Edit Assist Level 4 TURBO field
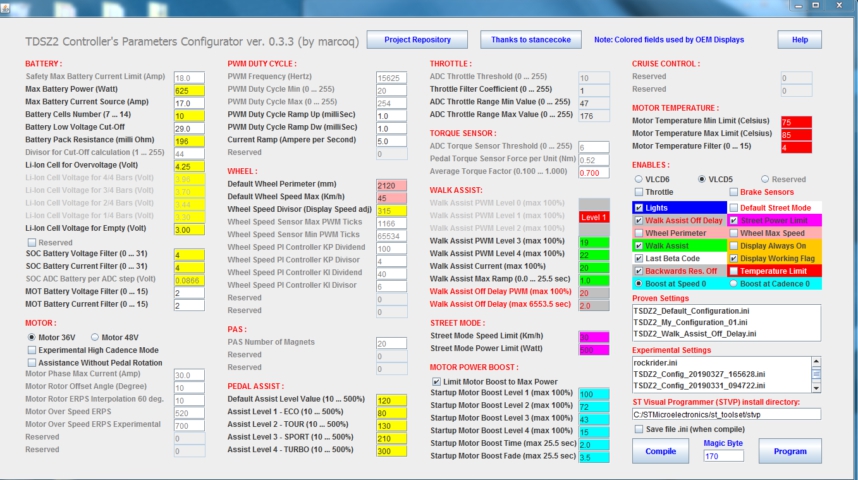 pyautogui.click(x=391, y=450)
